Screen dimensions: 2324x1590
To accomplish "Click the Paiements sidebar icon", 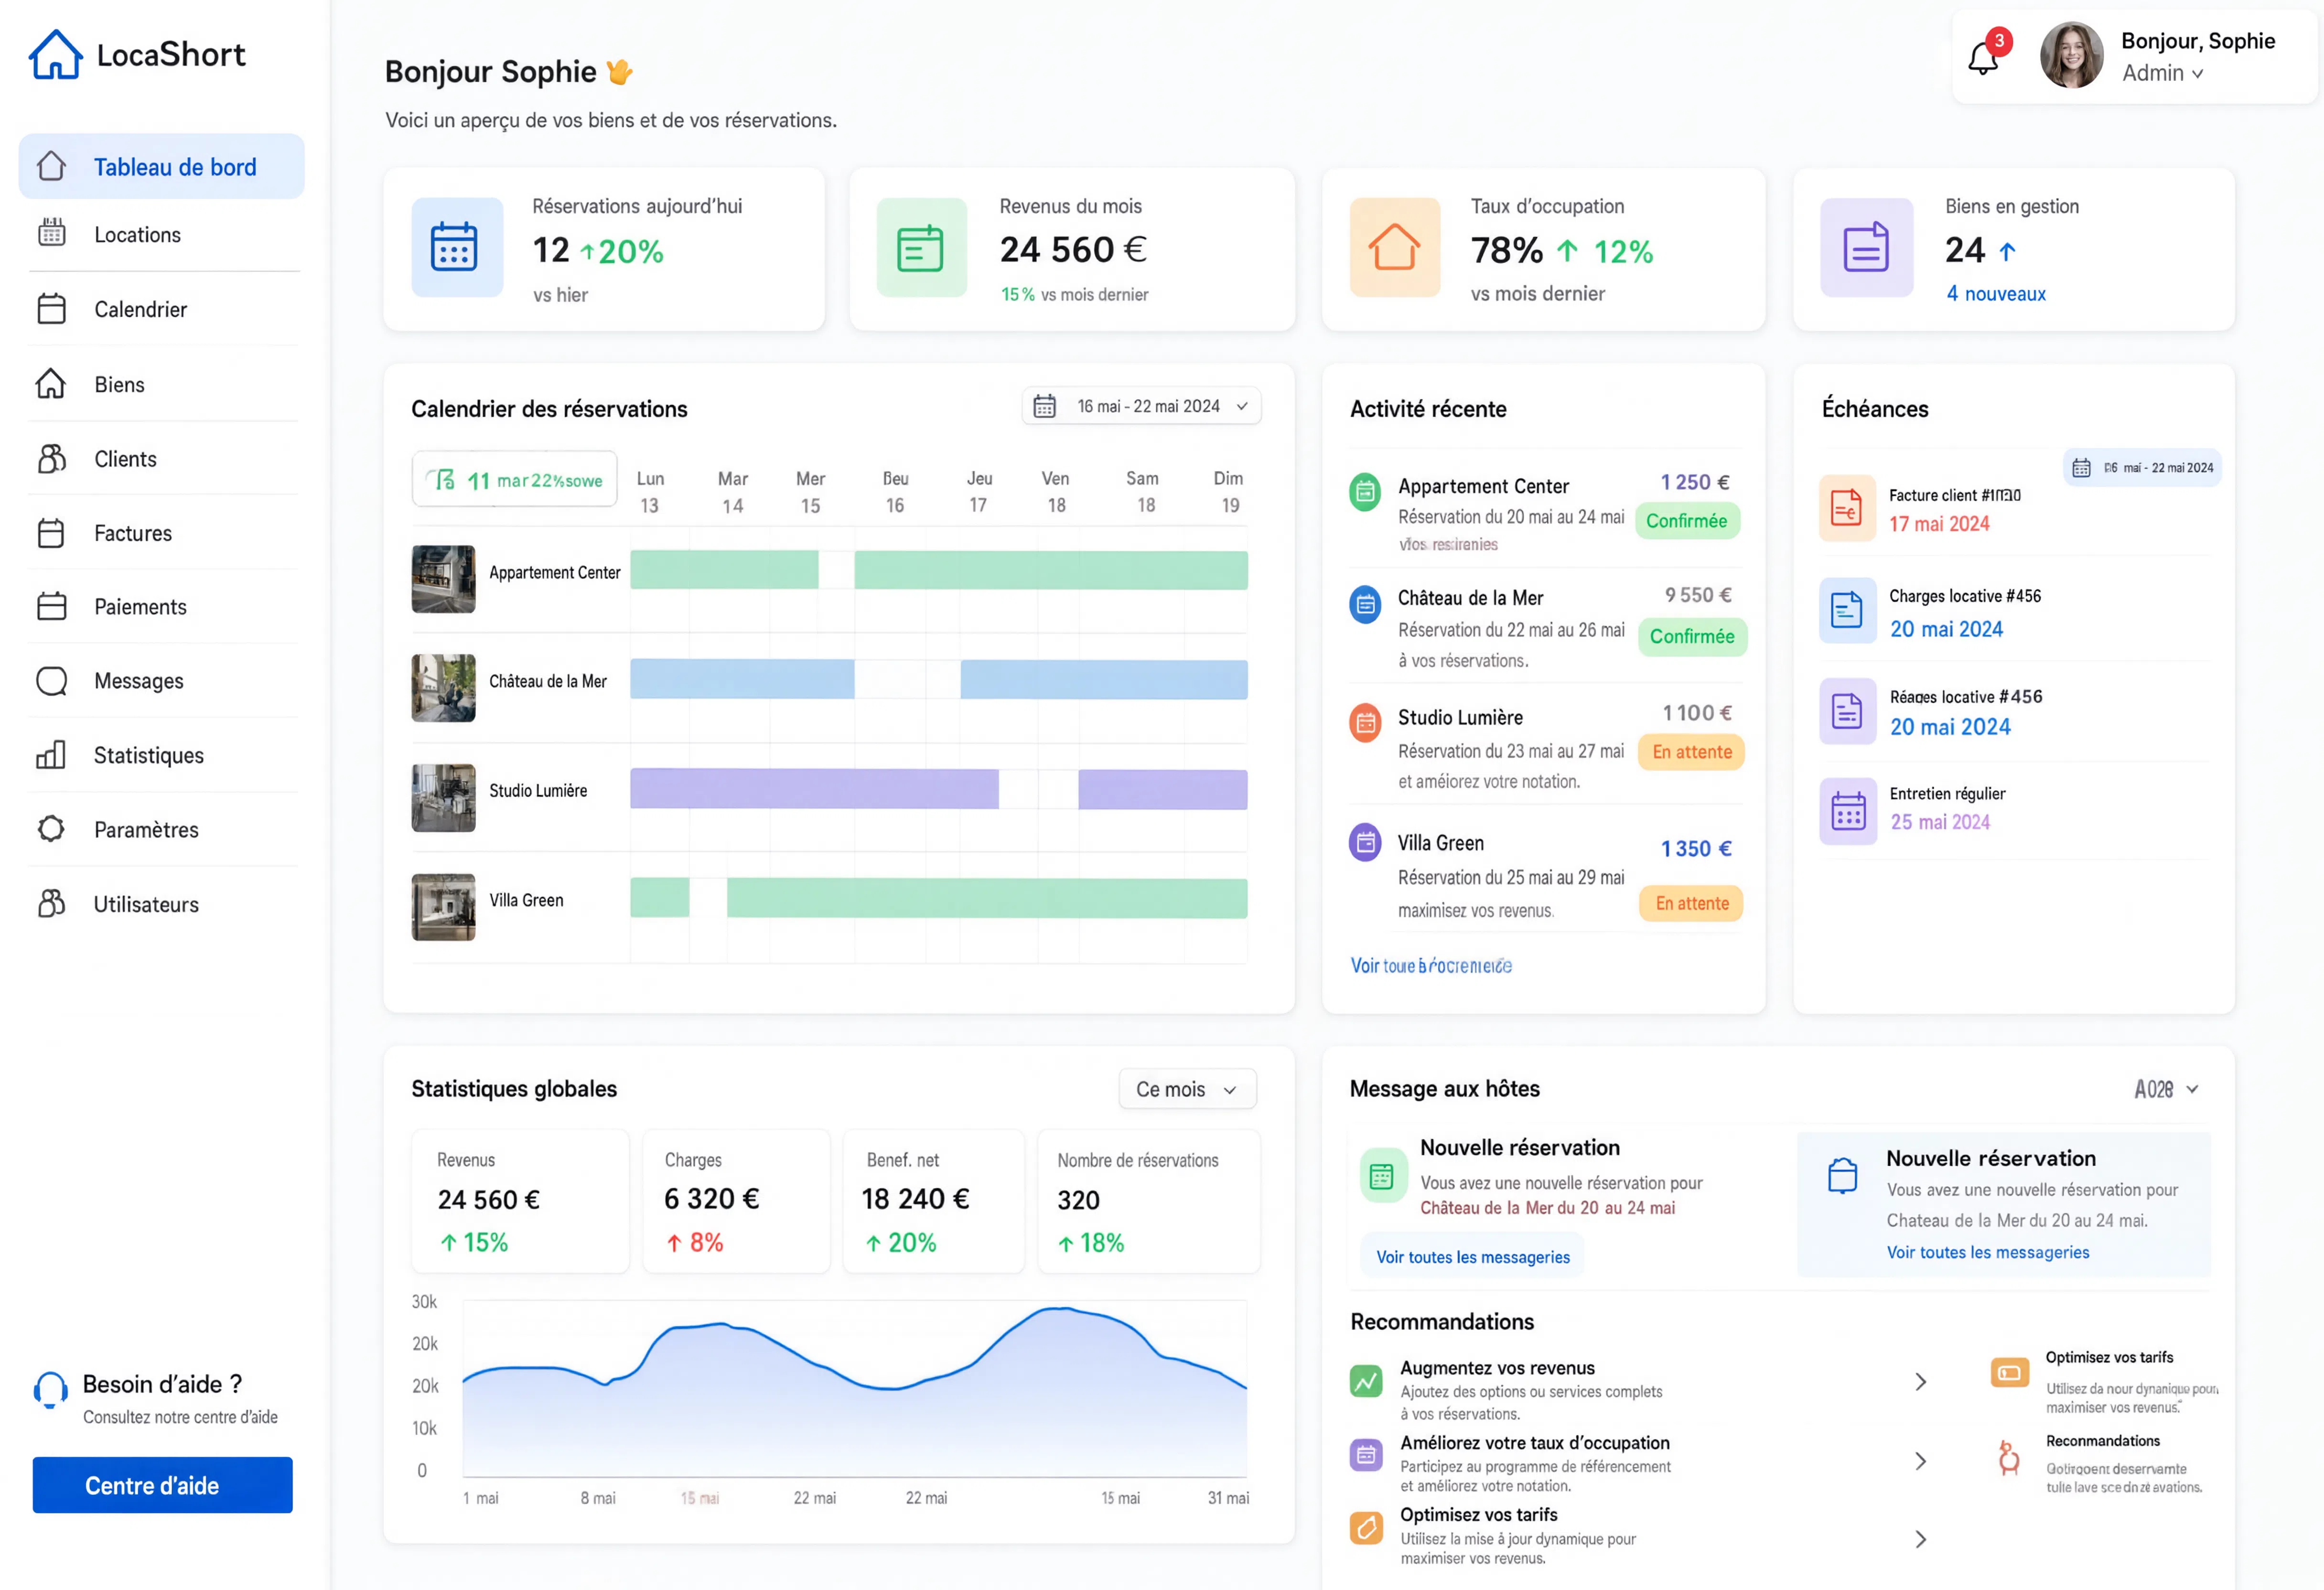I will 51,606.
